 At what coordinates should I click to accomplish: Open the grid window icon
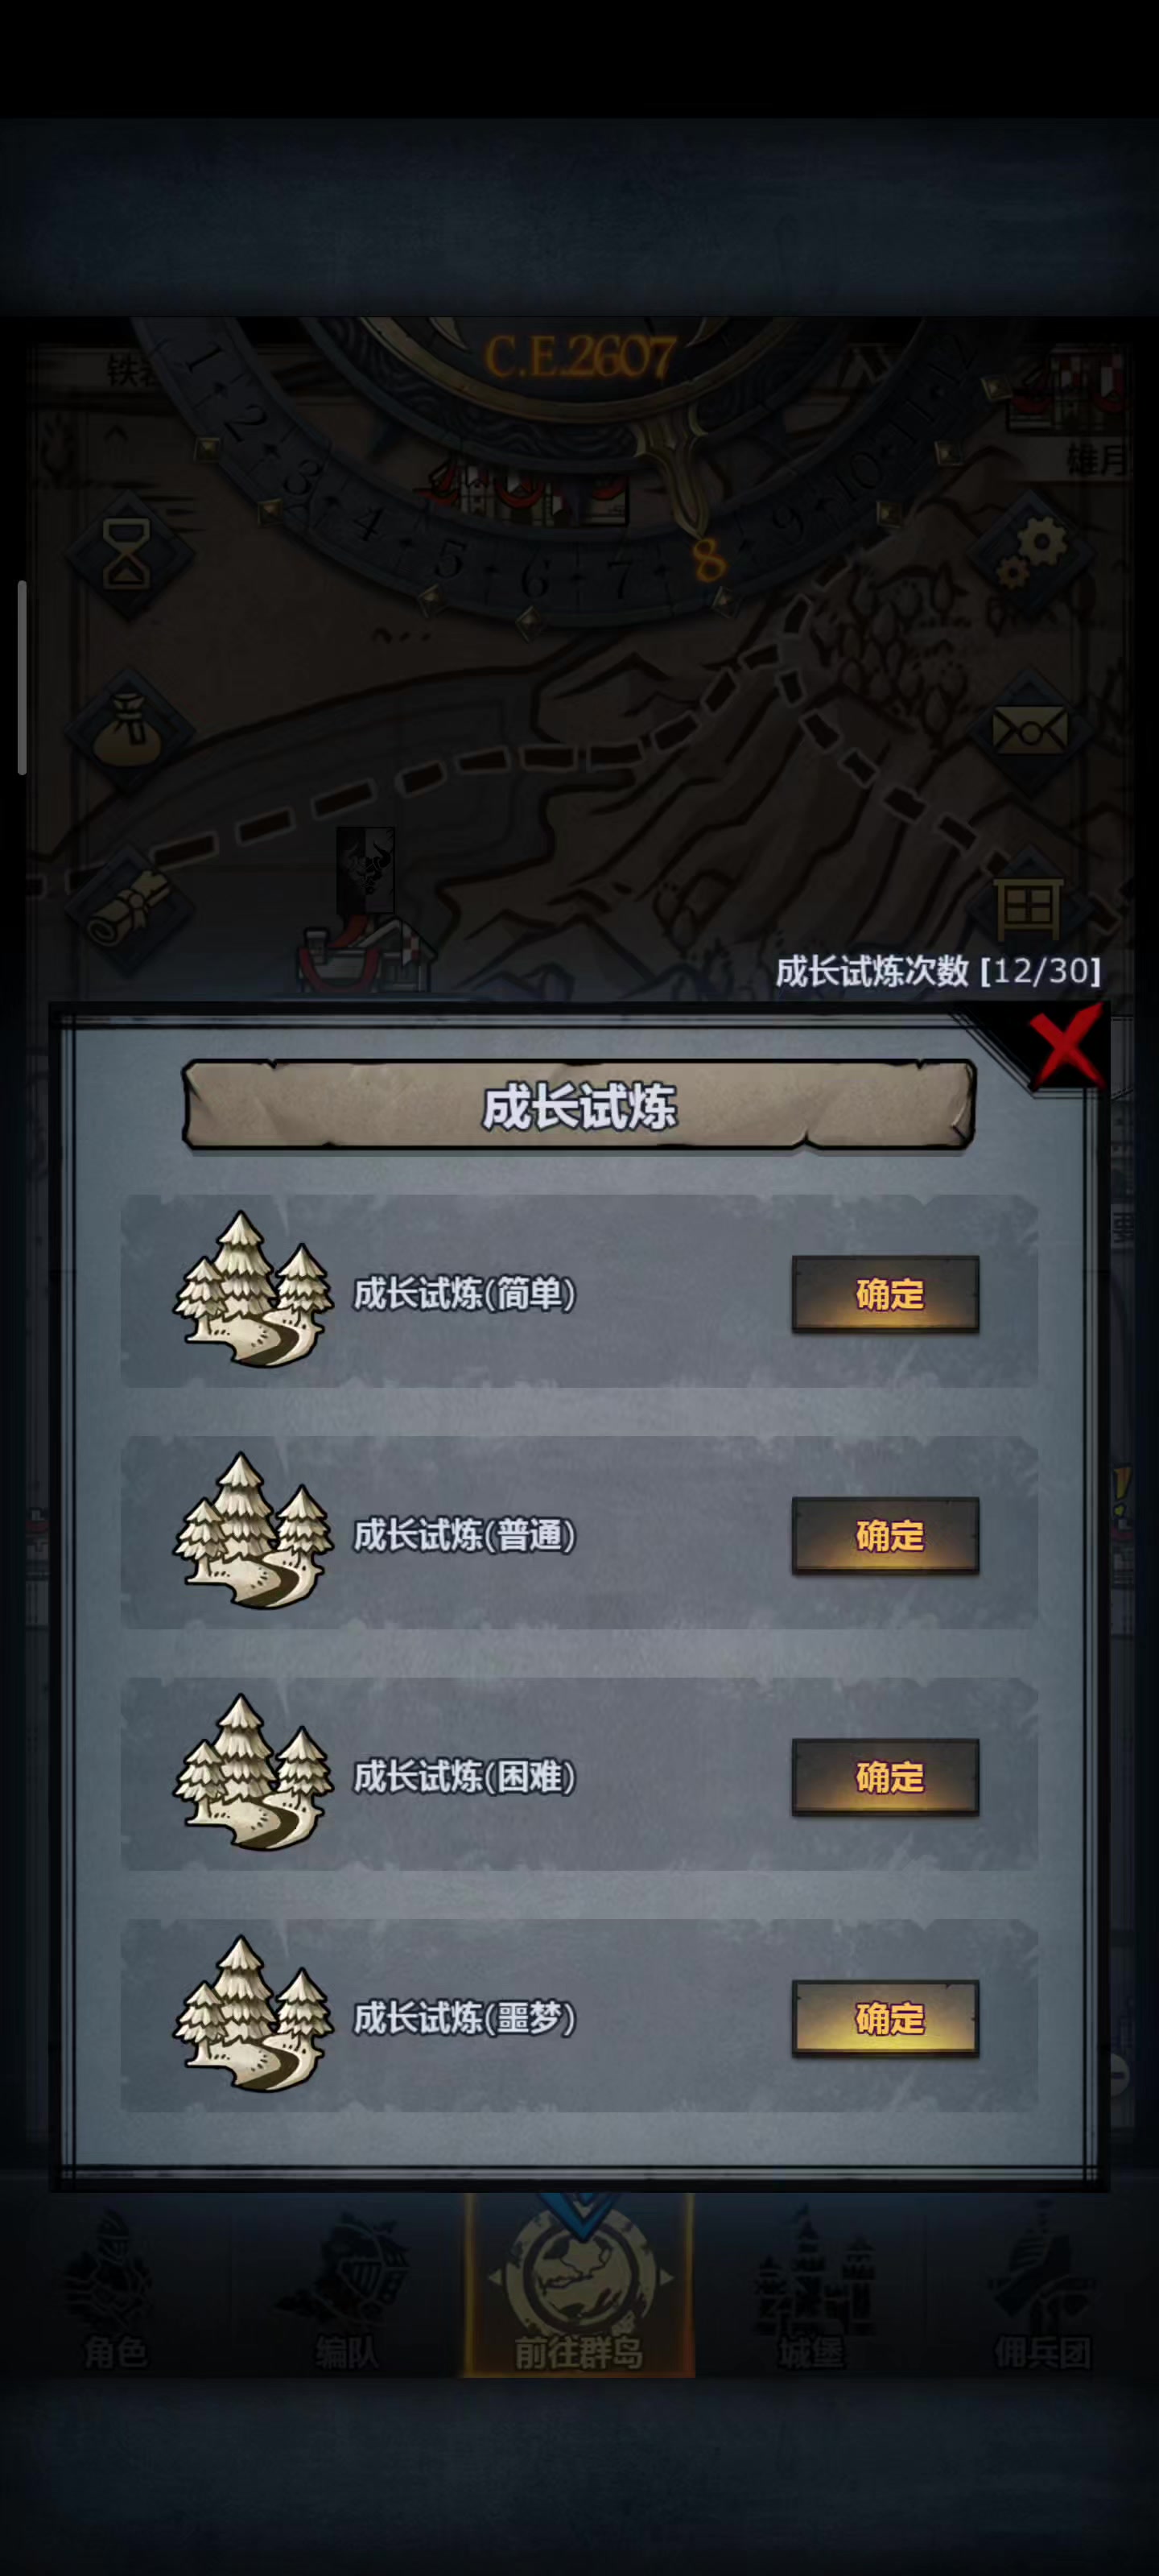[x=1028, y=906]
